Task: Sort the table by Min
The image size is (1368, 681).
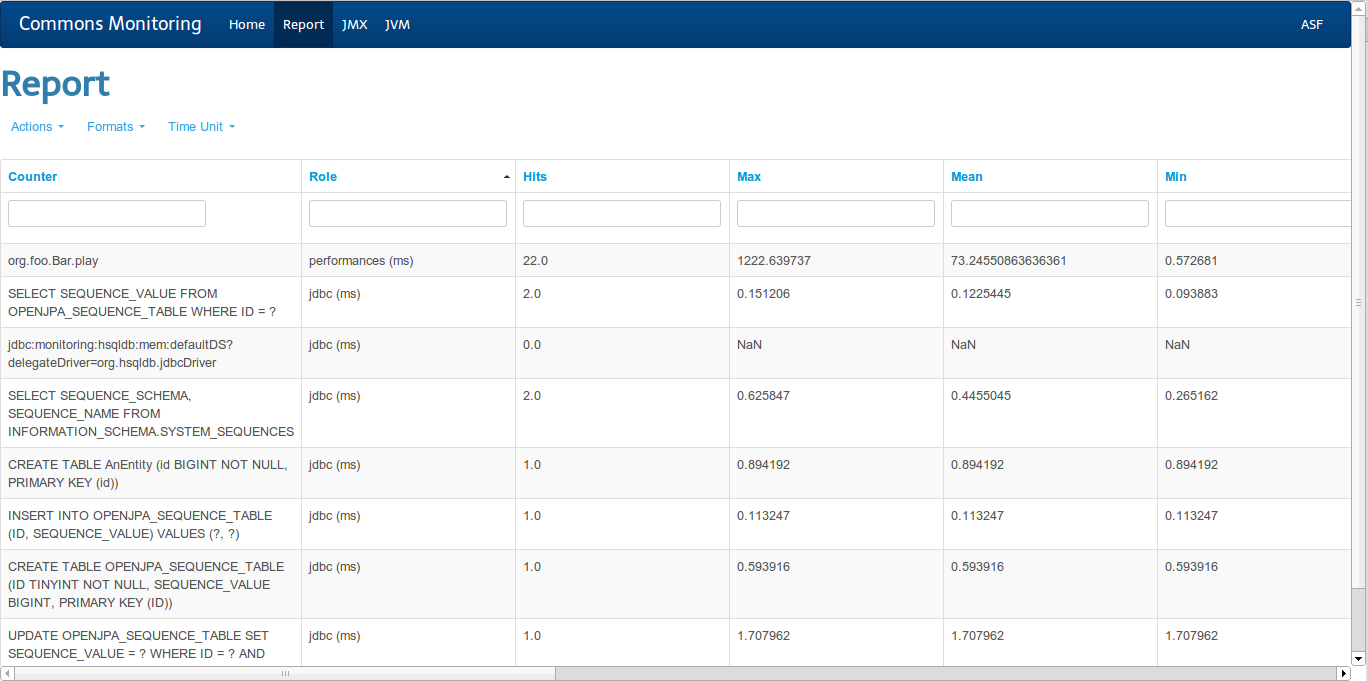Action: pos(1174,176)
